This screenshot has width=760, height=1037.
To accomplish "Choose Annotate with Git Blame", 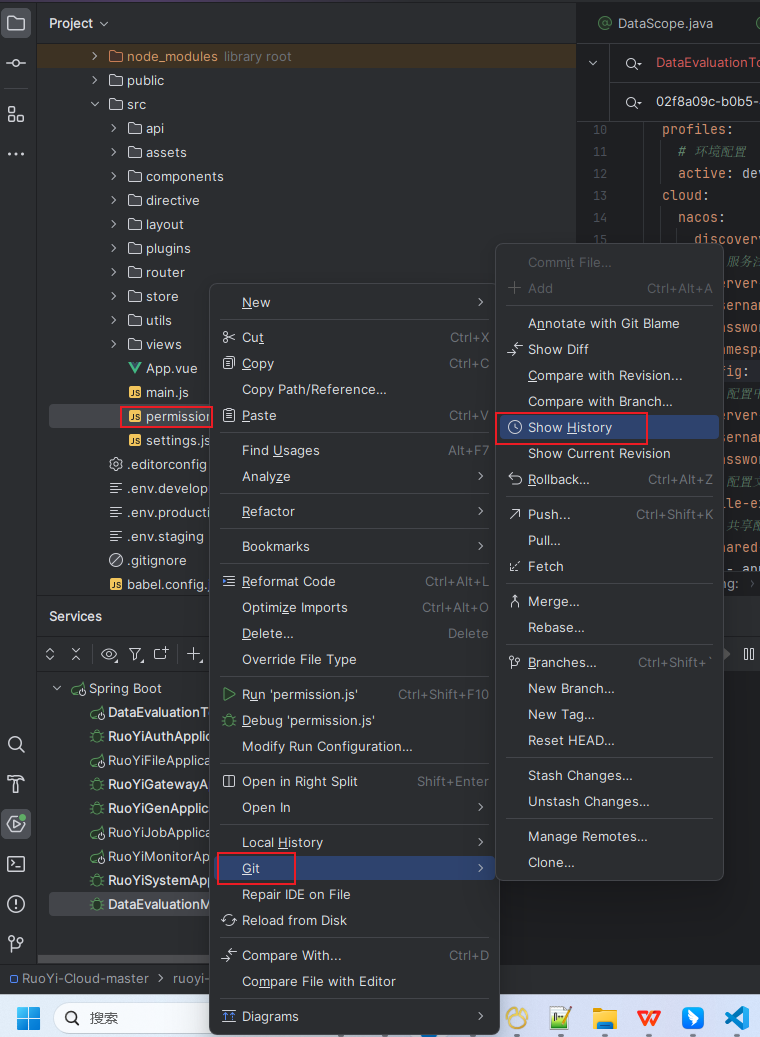I will 609,323.
